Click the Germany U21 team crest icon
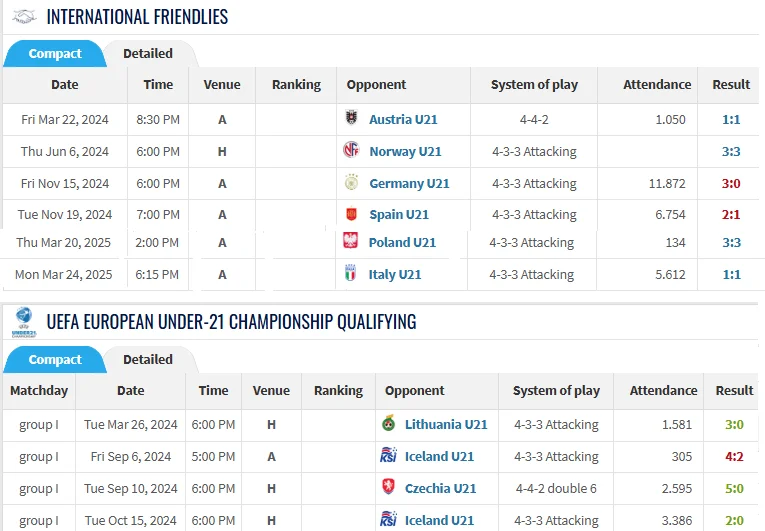The image size is (765, 531). pos(351,183)
